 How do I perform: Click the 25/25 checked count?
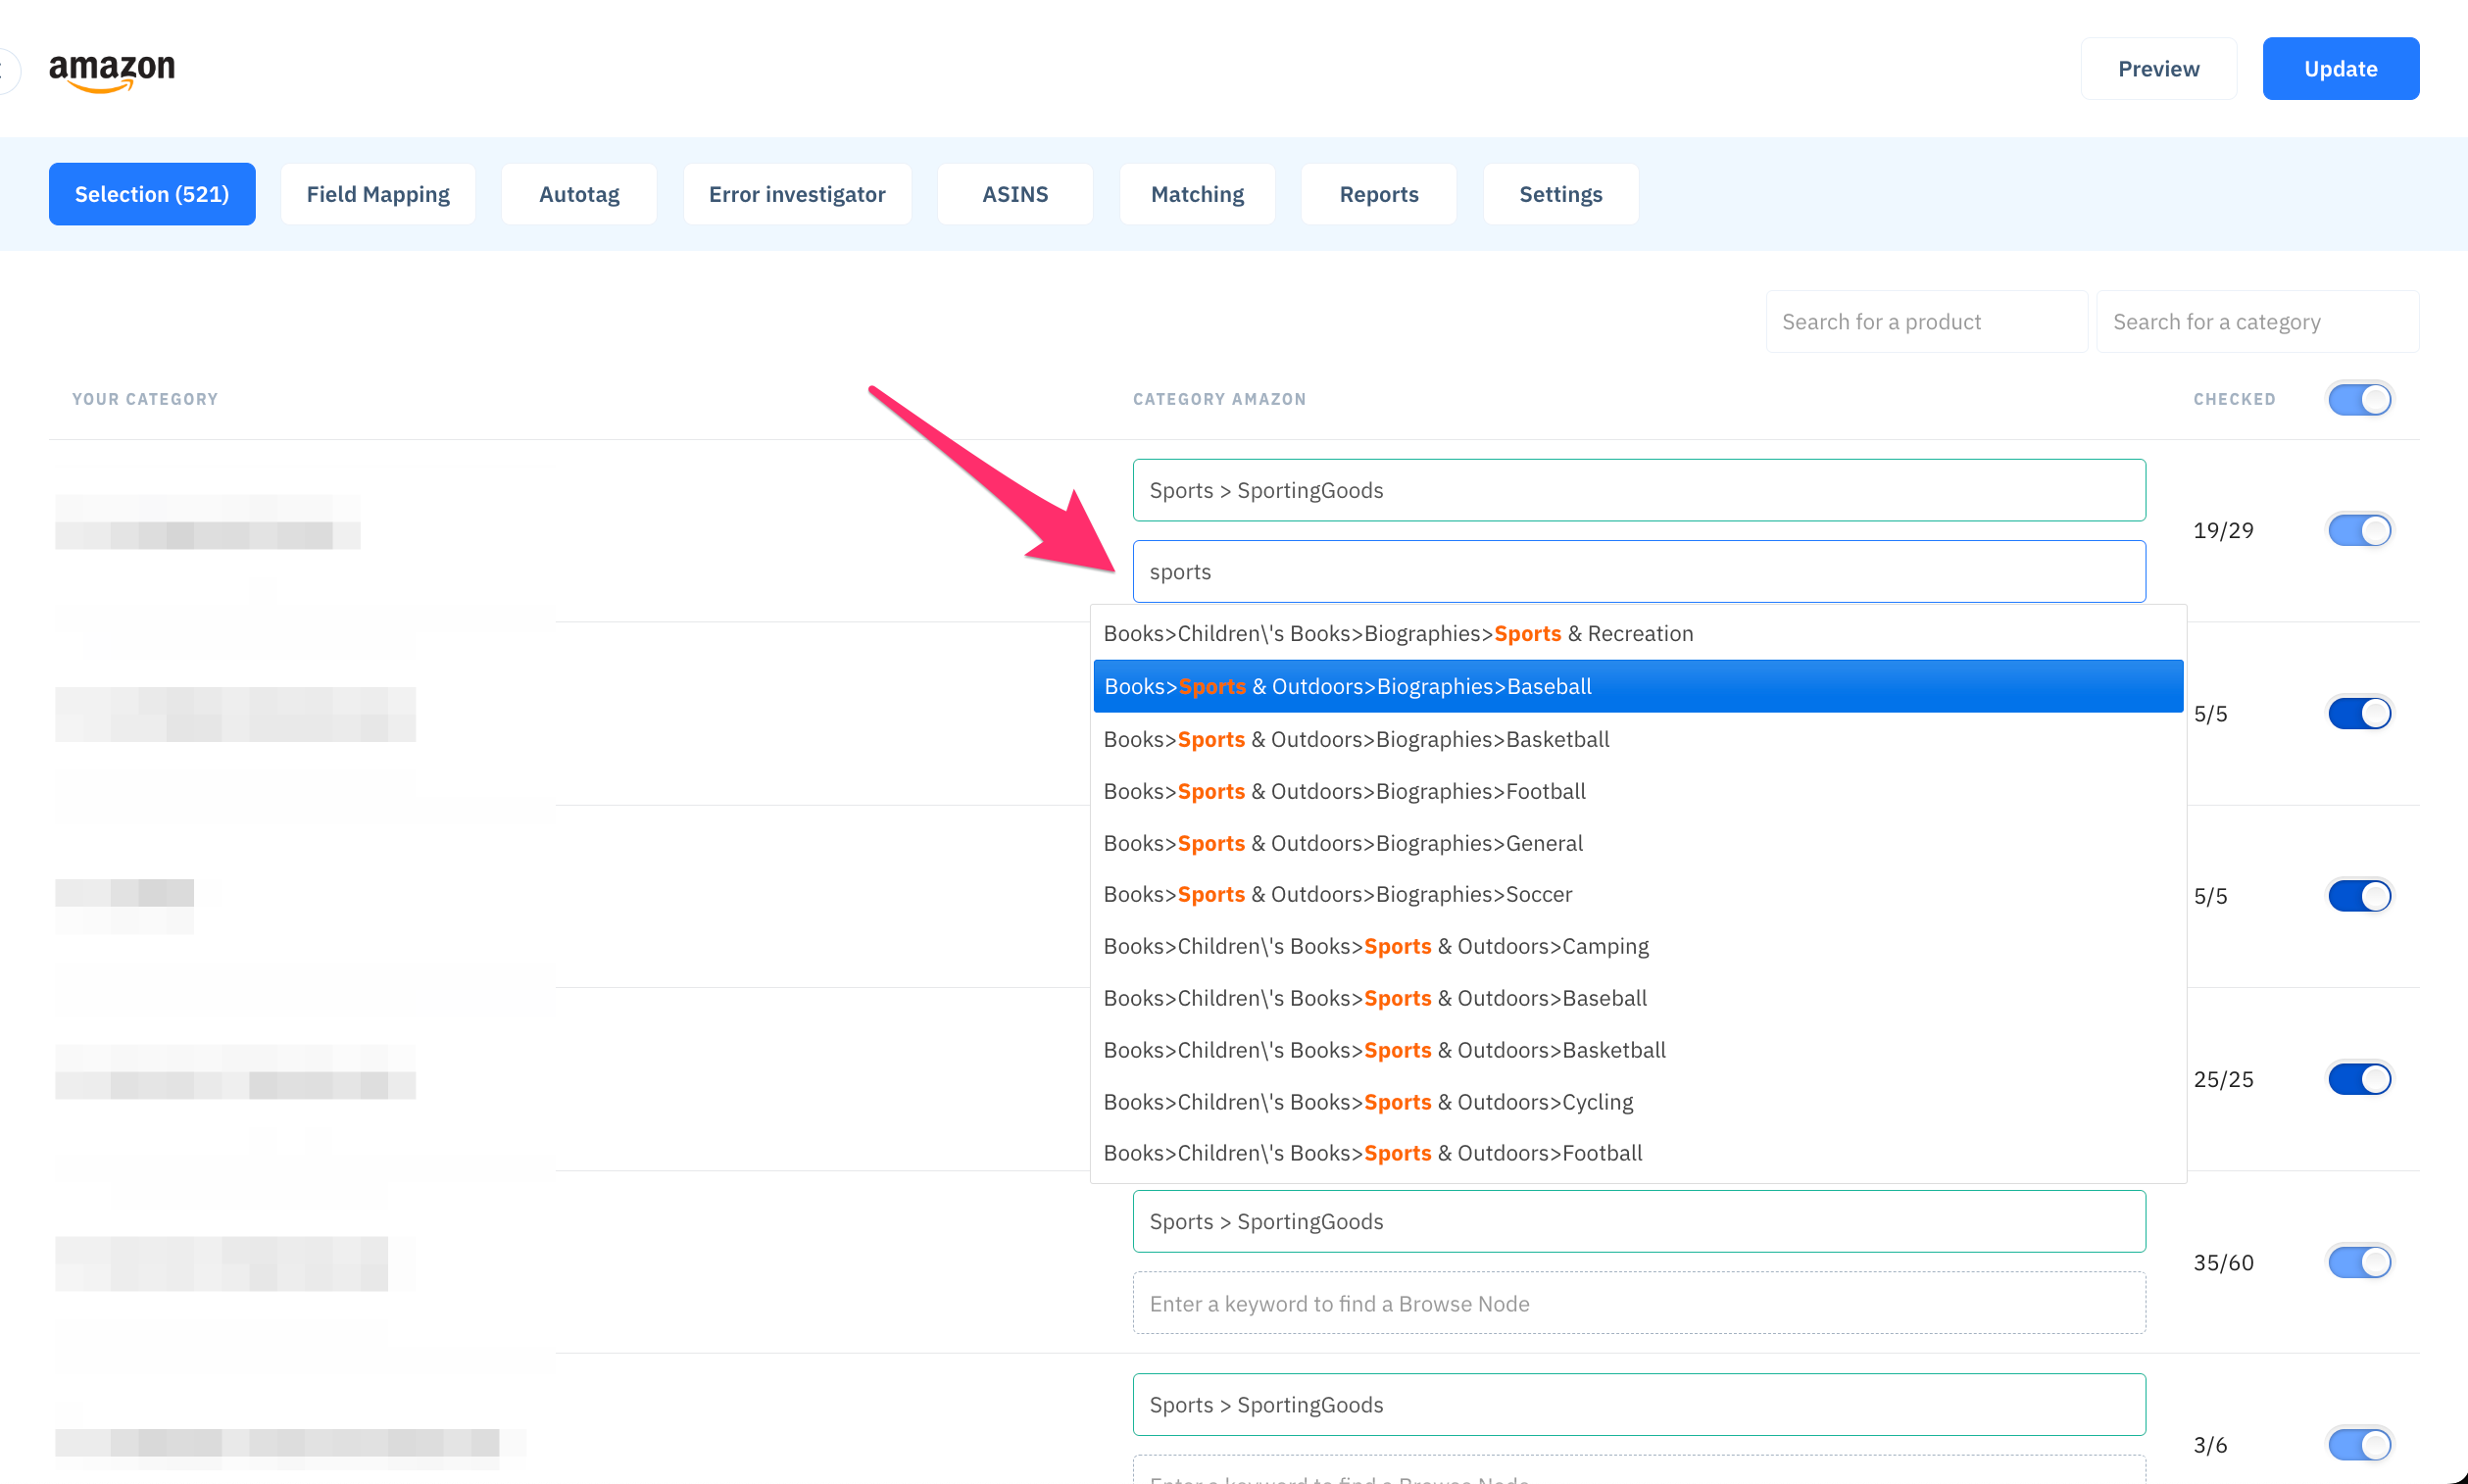click(2223, 1079)
